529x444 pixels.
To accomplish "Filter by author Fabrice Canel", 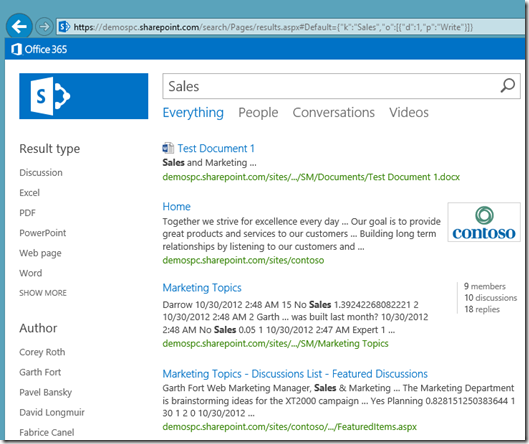I will (x=47, y=432).
